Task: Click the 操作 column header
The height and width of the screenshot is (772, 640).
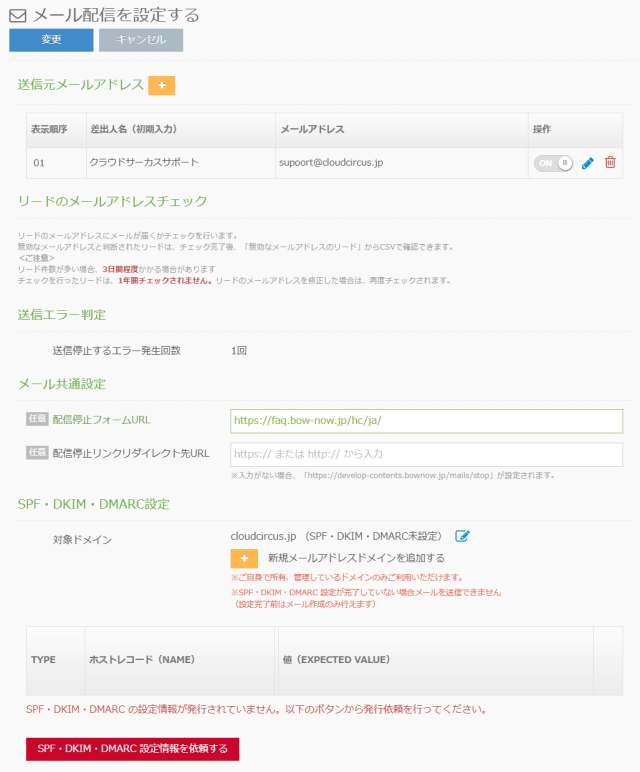Action: [576, 130]
